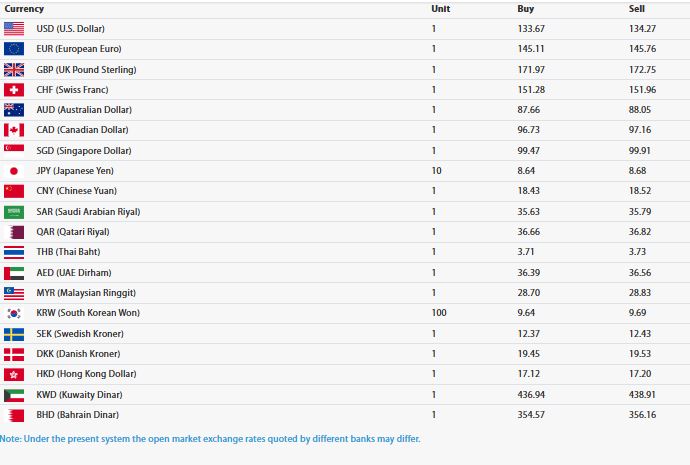690x465 pixels.
Task: Click the Currency column header
Action: 24,9
